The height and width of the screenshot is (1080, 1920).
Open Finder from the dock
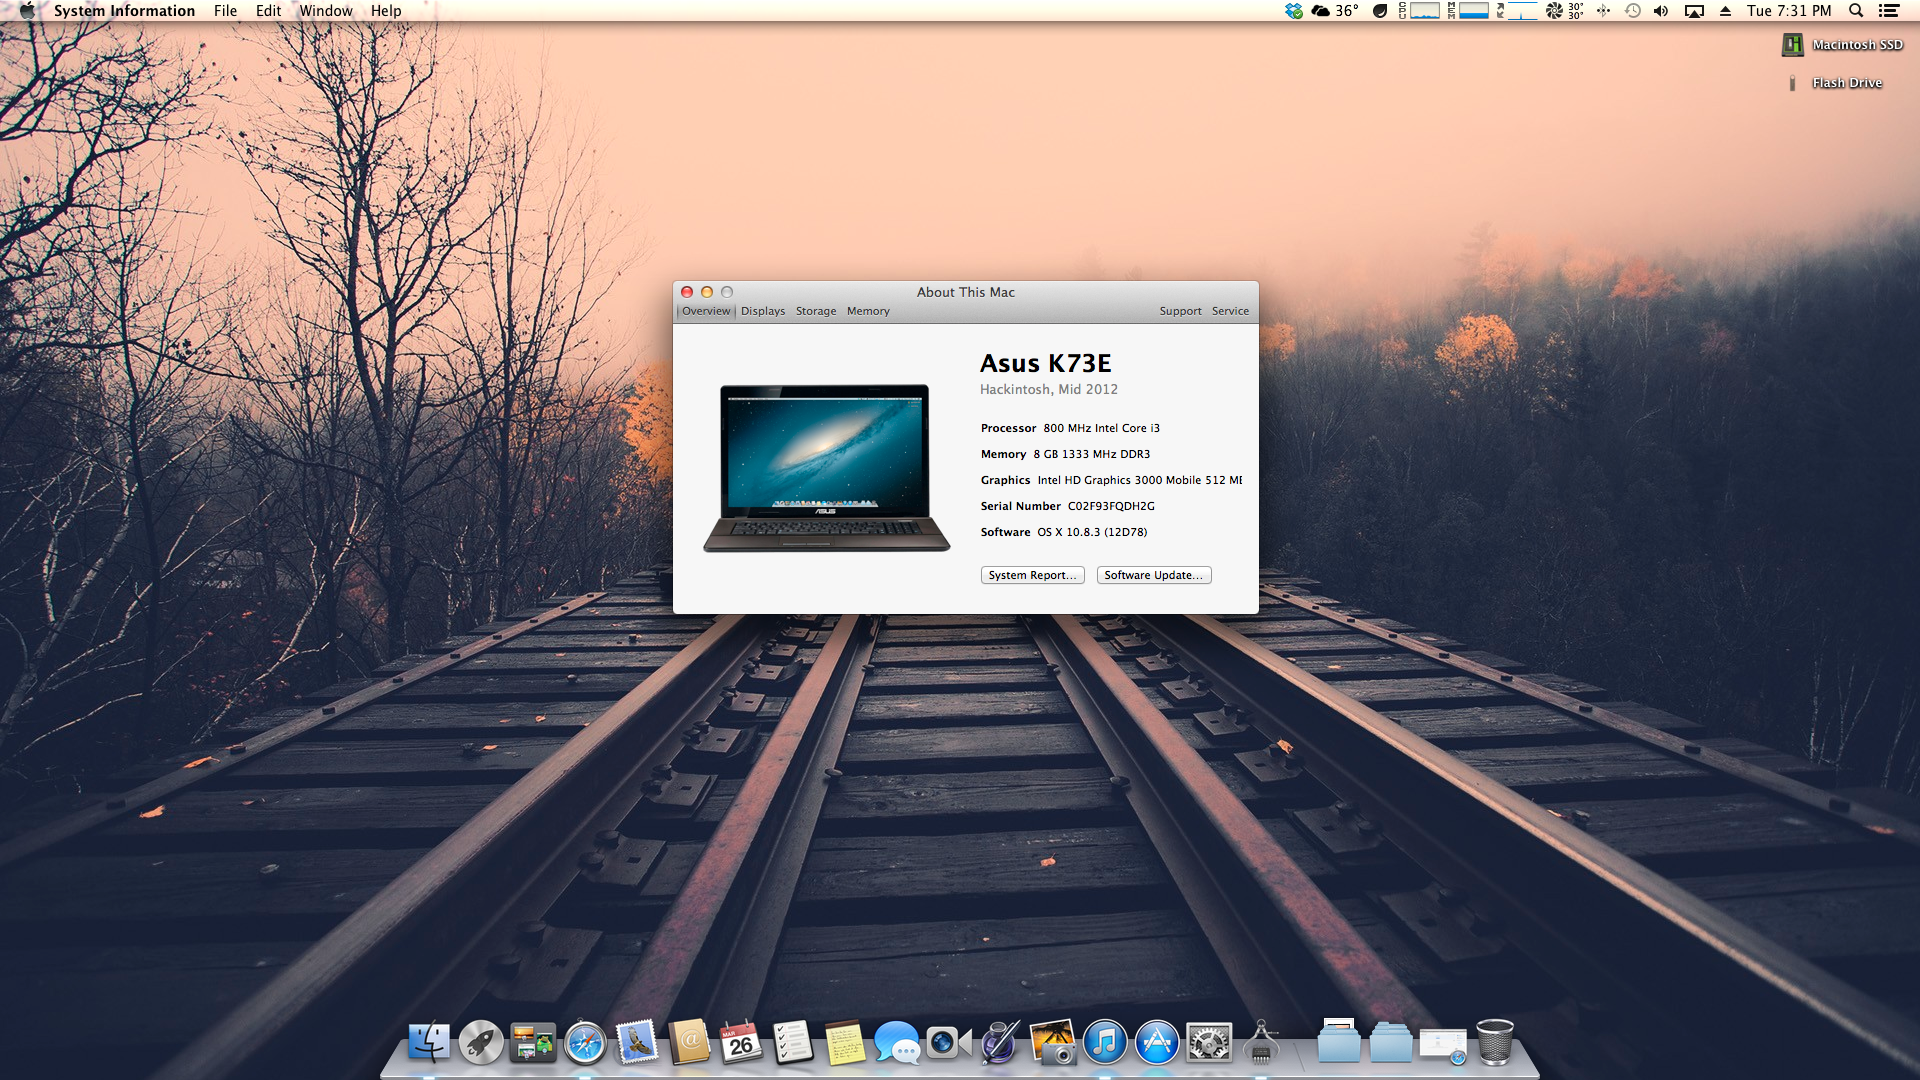coord(429,1043)
